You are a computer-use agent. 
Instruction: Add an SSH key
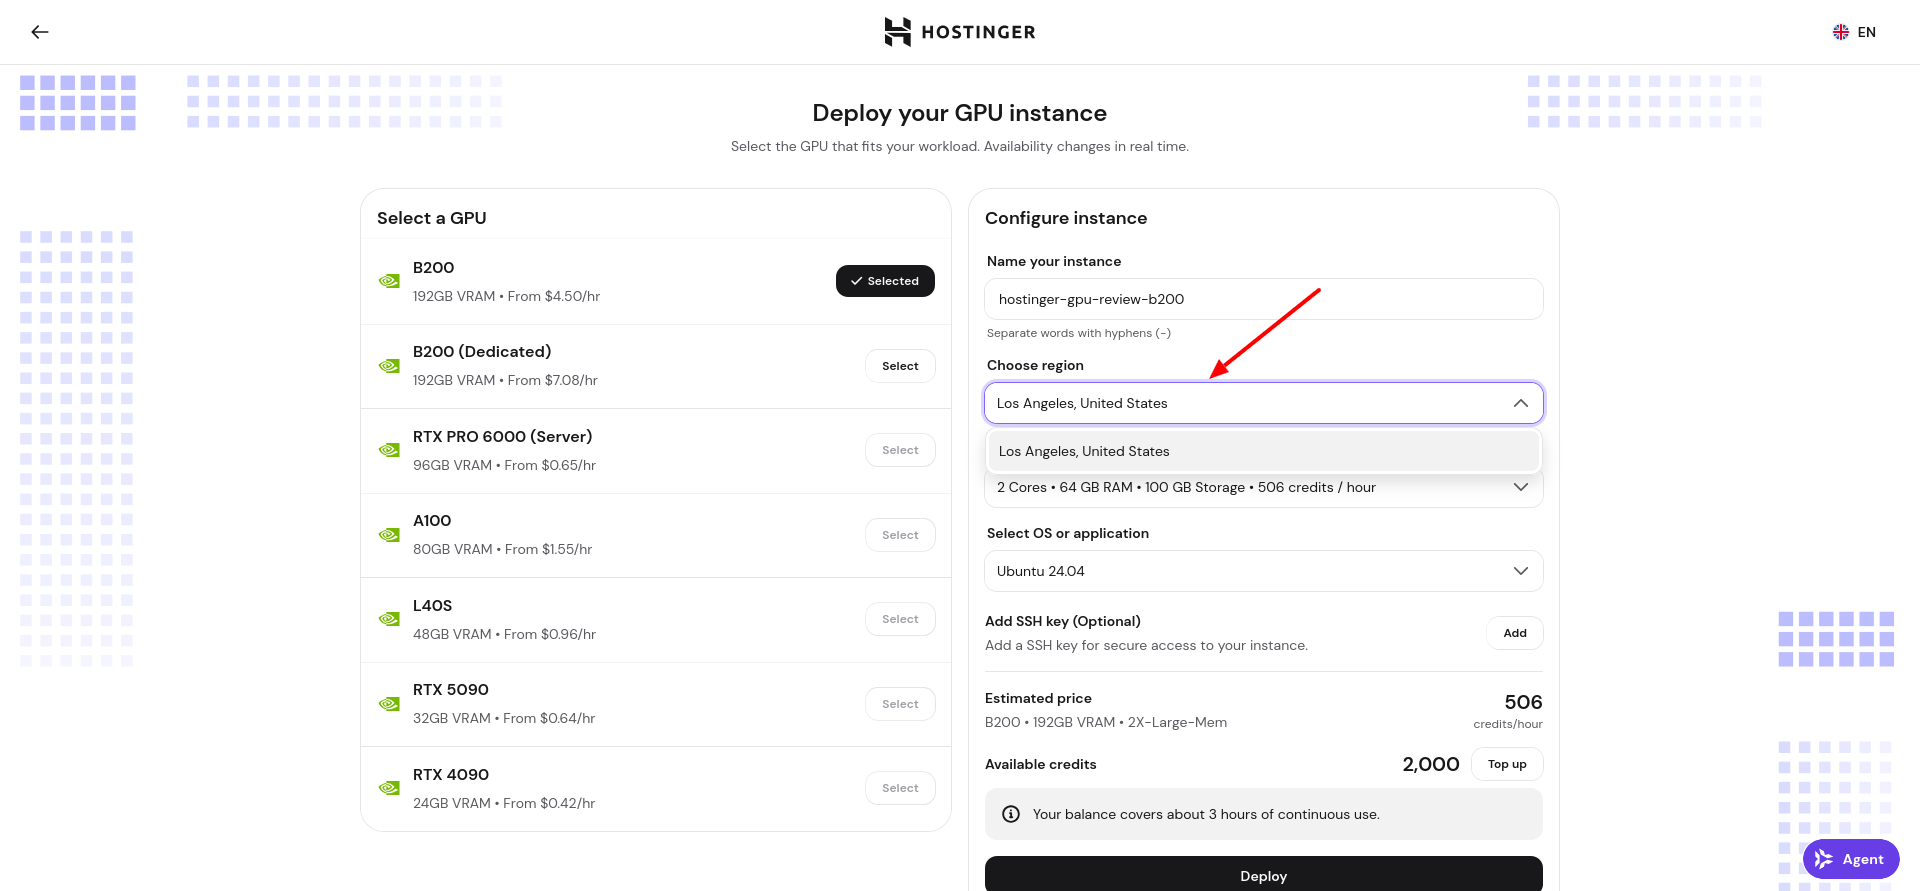click(x=1515, y=633)
